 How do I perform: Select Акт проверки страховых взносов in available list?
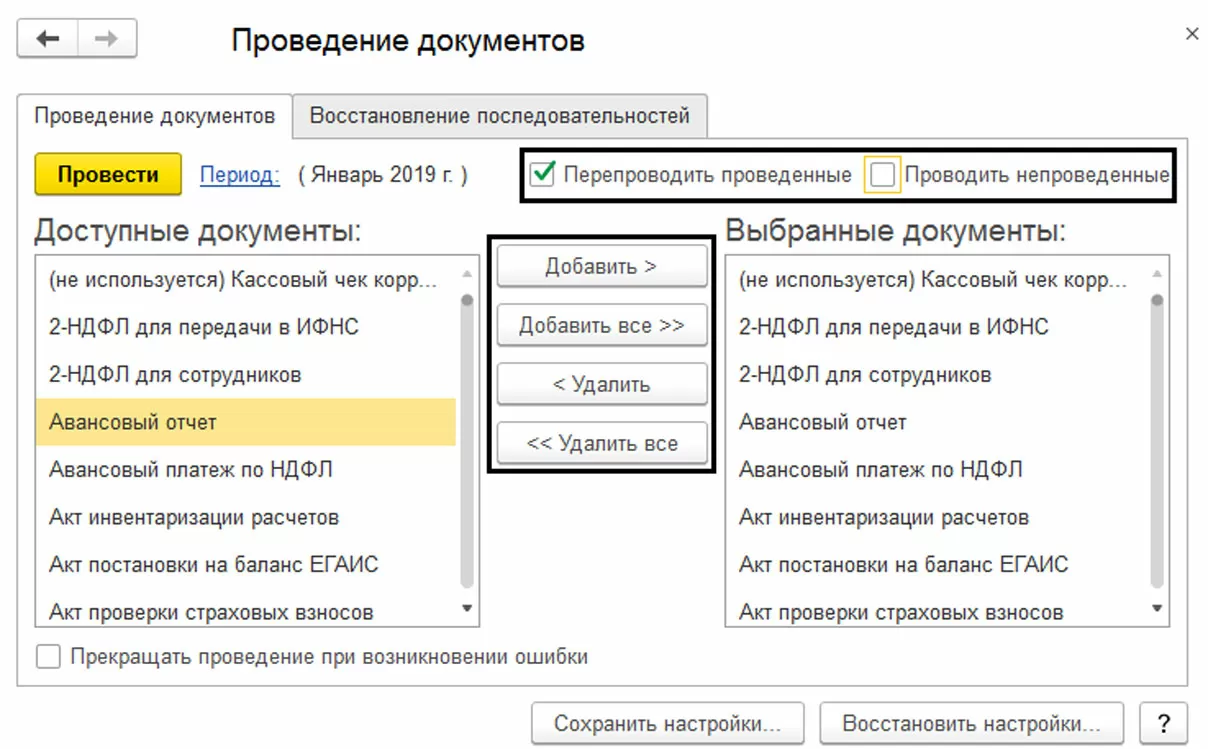point(246,610)
